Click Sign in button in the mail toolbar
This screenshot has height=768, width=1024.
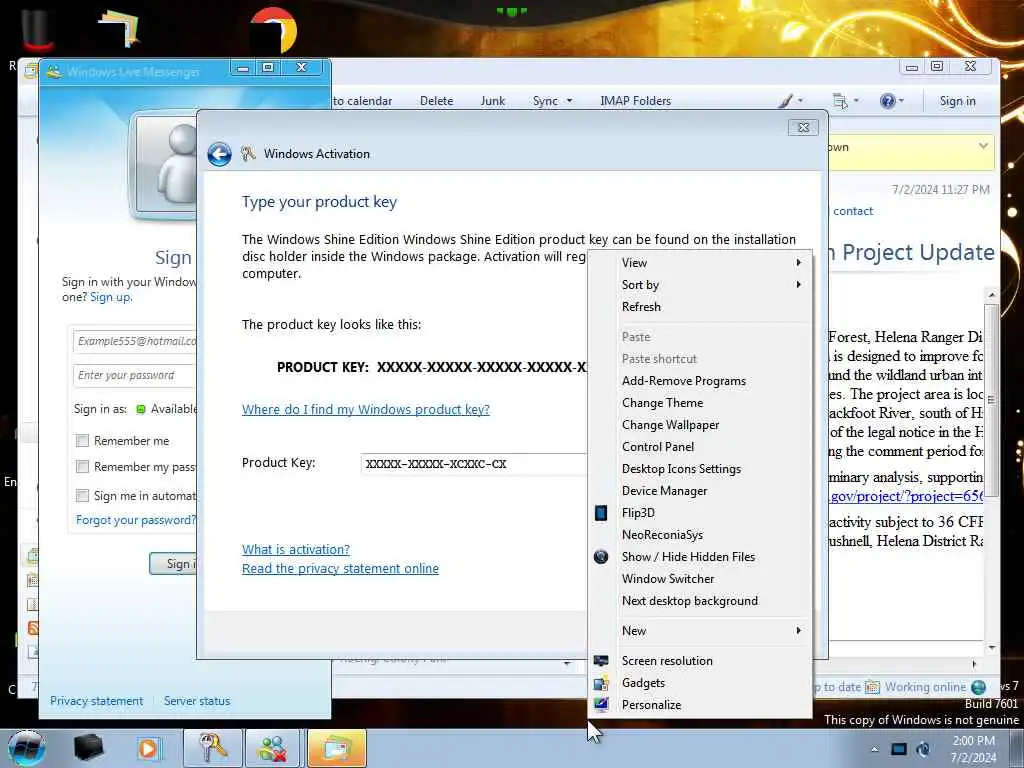tap(957, 101)
